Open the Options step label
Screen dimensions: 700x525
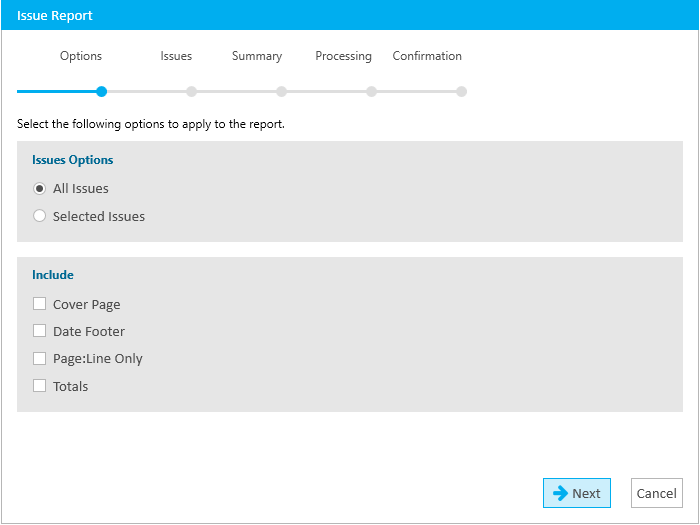coord(81,56)
